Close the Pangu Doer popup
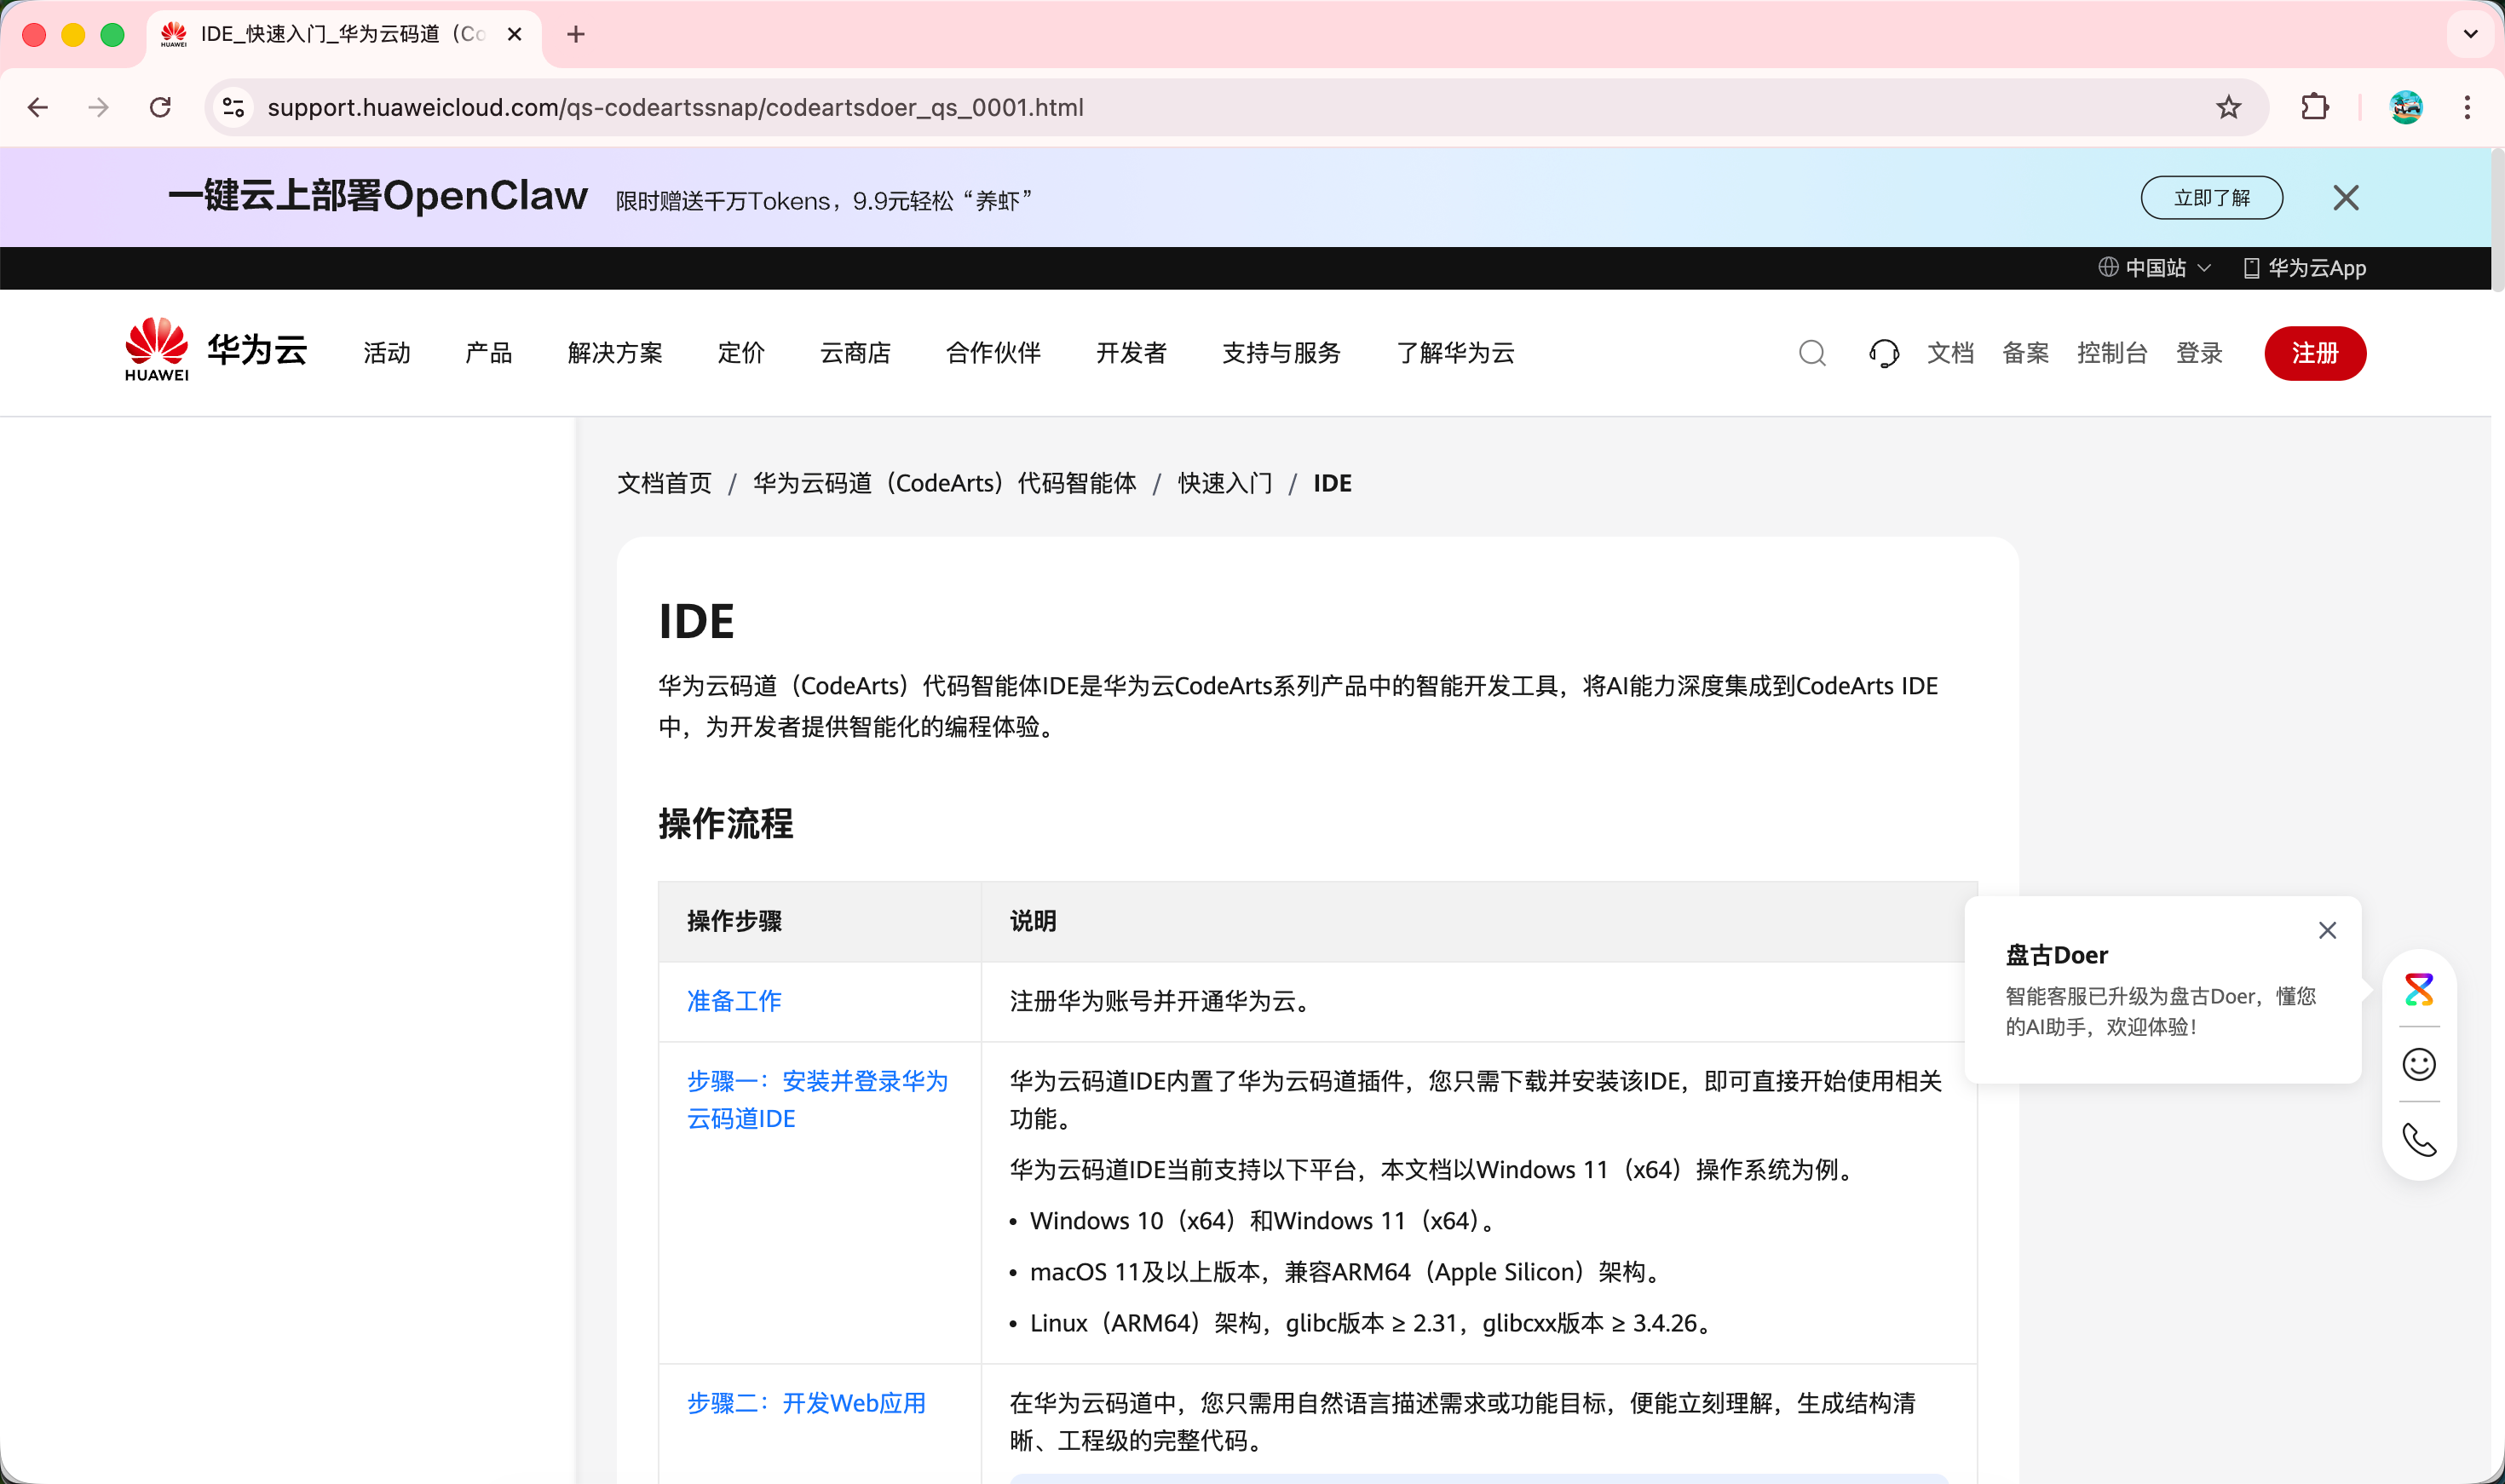Viewport: 2505px width, 1484px height. click(2327, 930)
